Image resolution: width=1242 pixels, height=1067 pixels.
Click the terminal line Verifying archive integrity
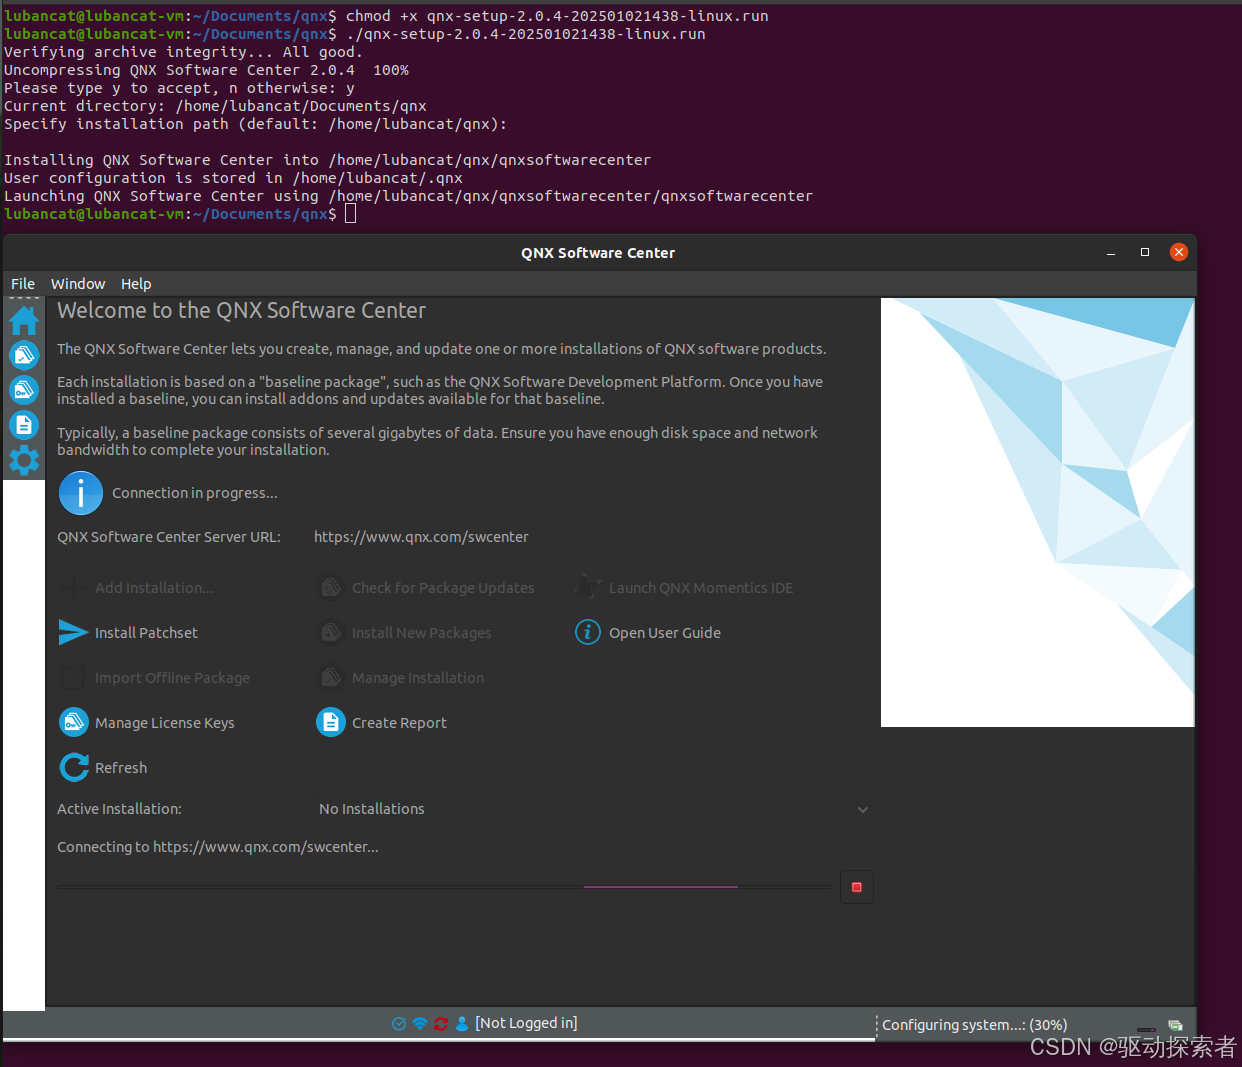[183, 52]
